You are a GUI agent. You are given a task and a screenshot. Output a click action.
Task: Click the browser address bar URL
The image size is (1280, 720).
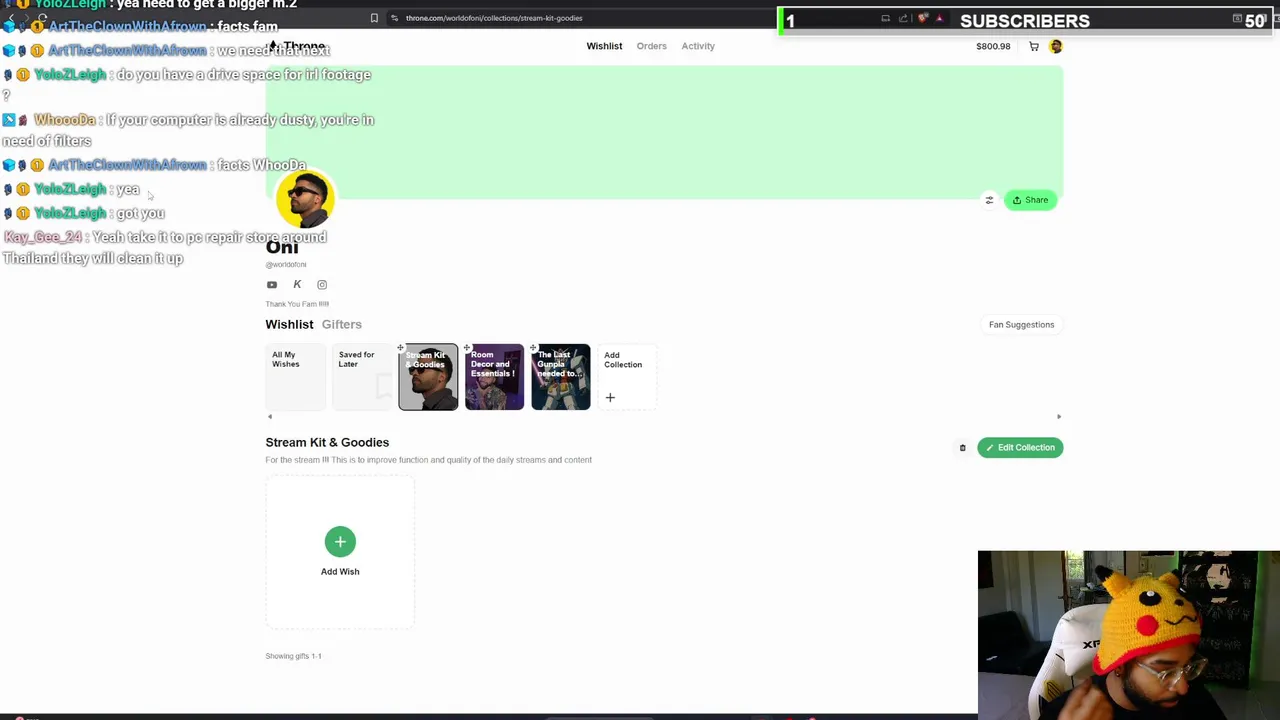coord(494,18)
